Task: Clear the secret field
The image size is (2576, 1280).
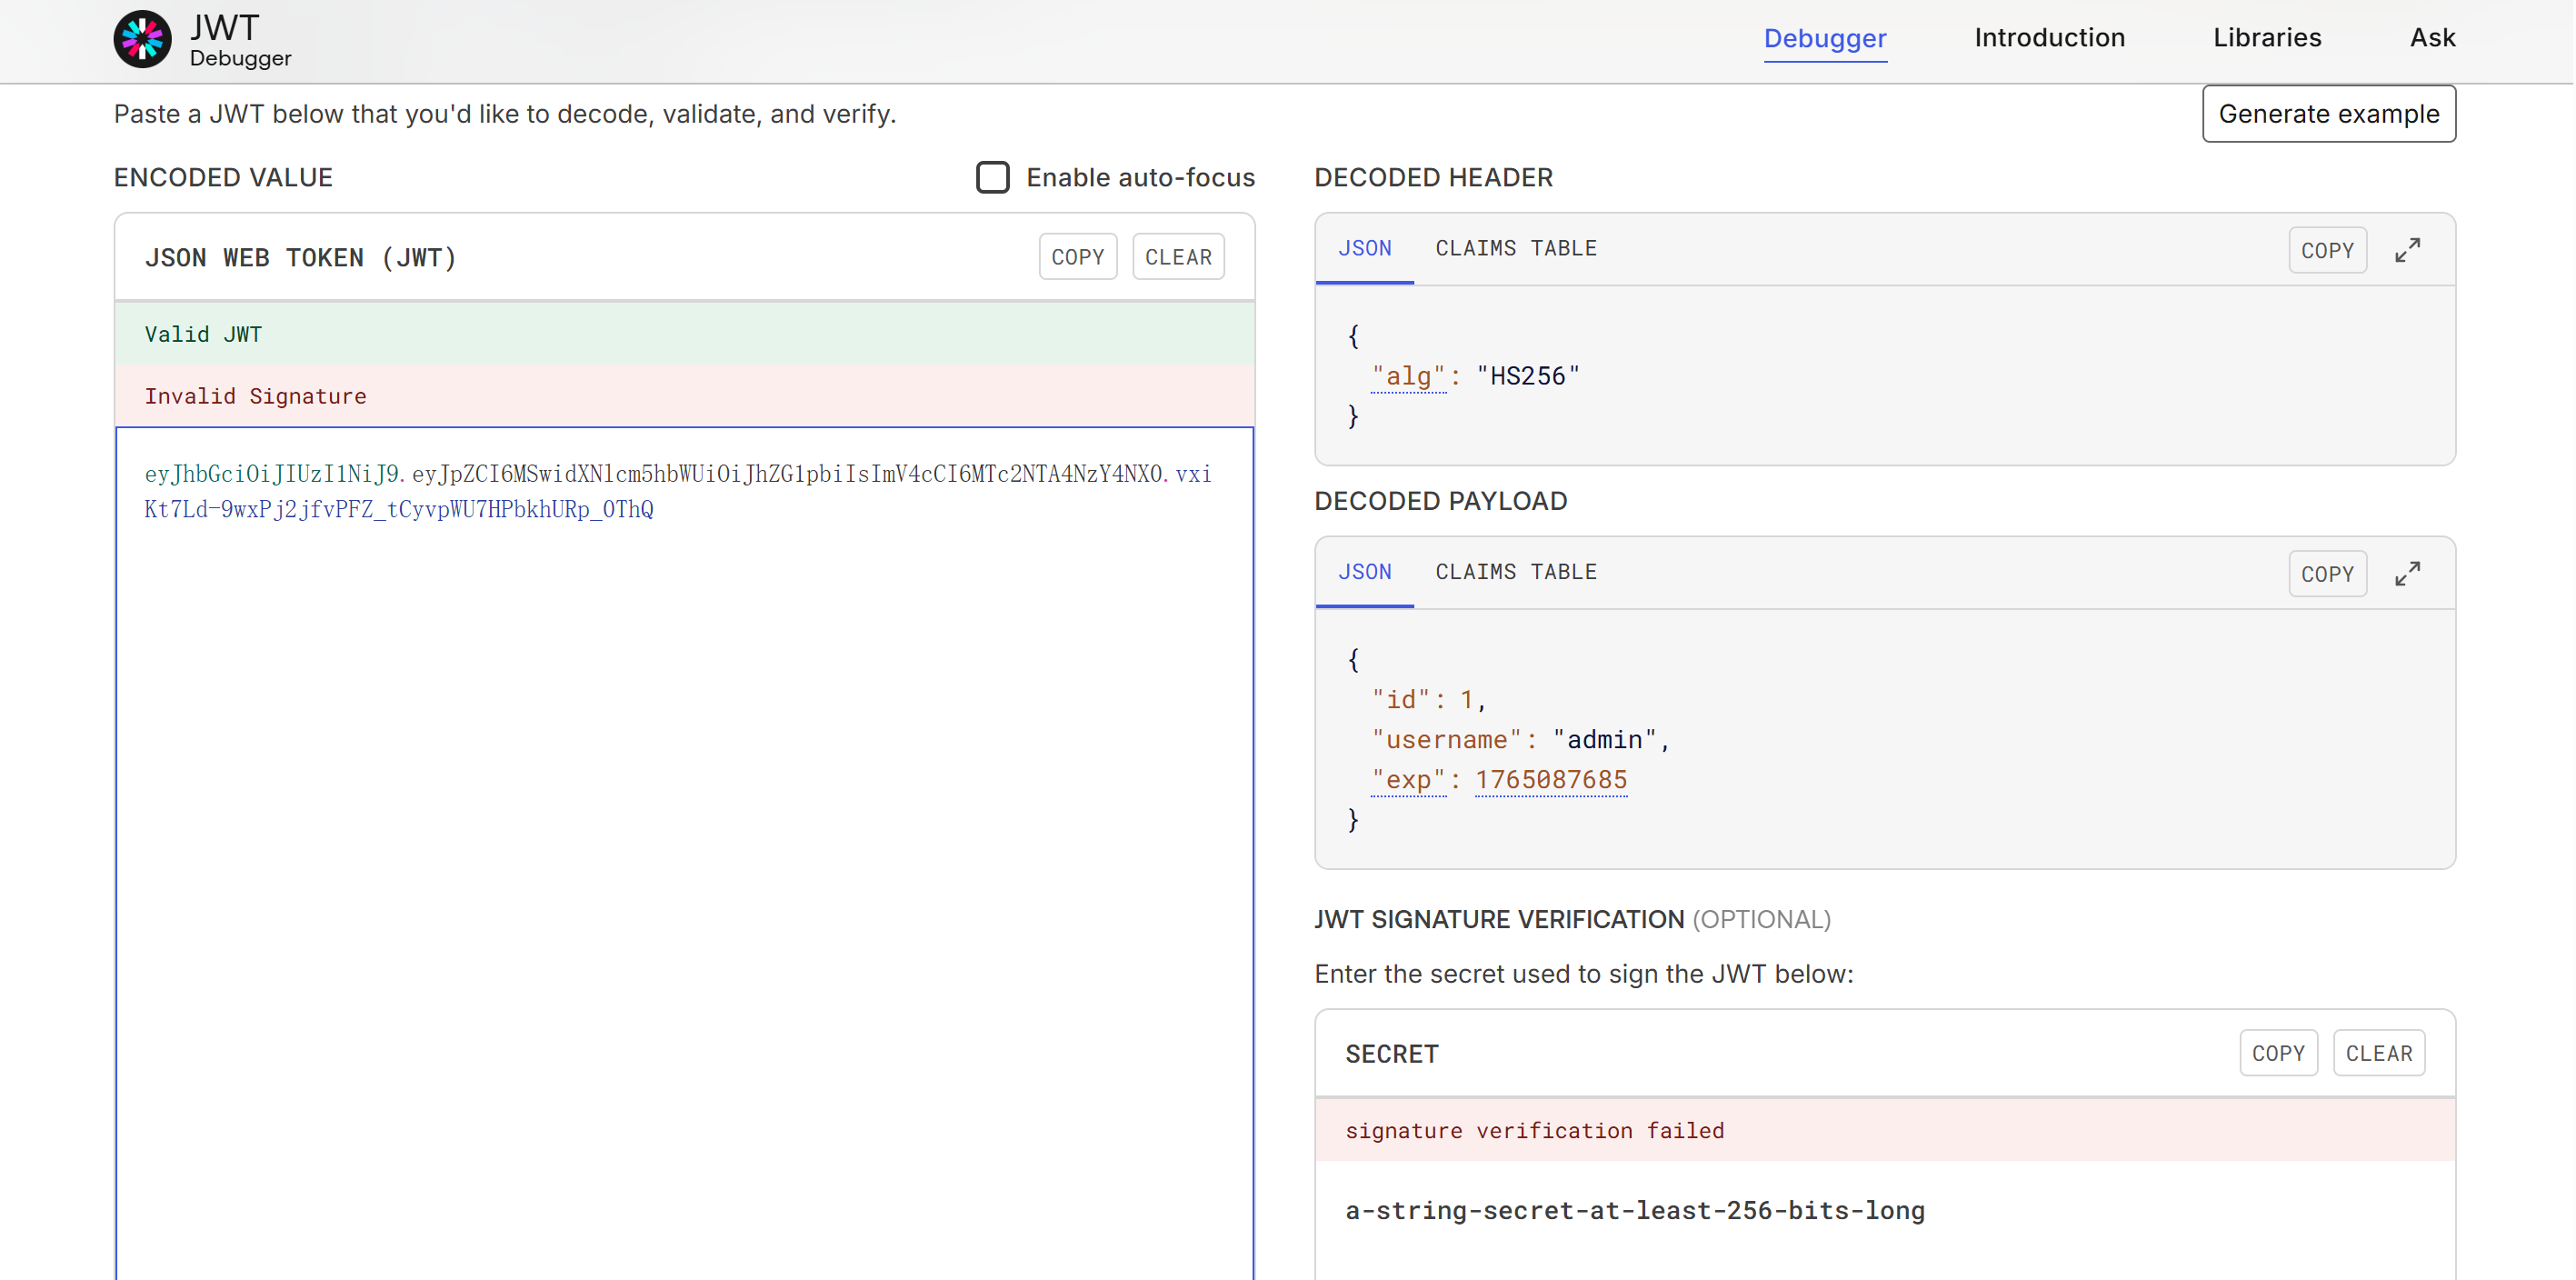Action: click(x=2378, y=1053)
